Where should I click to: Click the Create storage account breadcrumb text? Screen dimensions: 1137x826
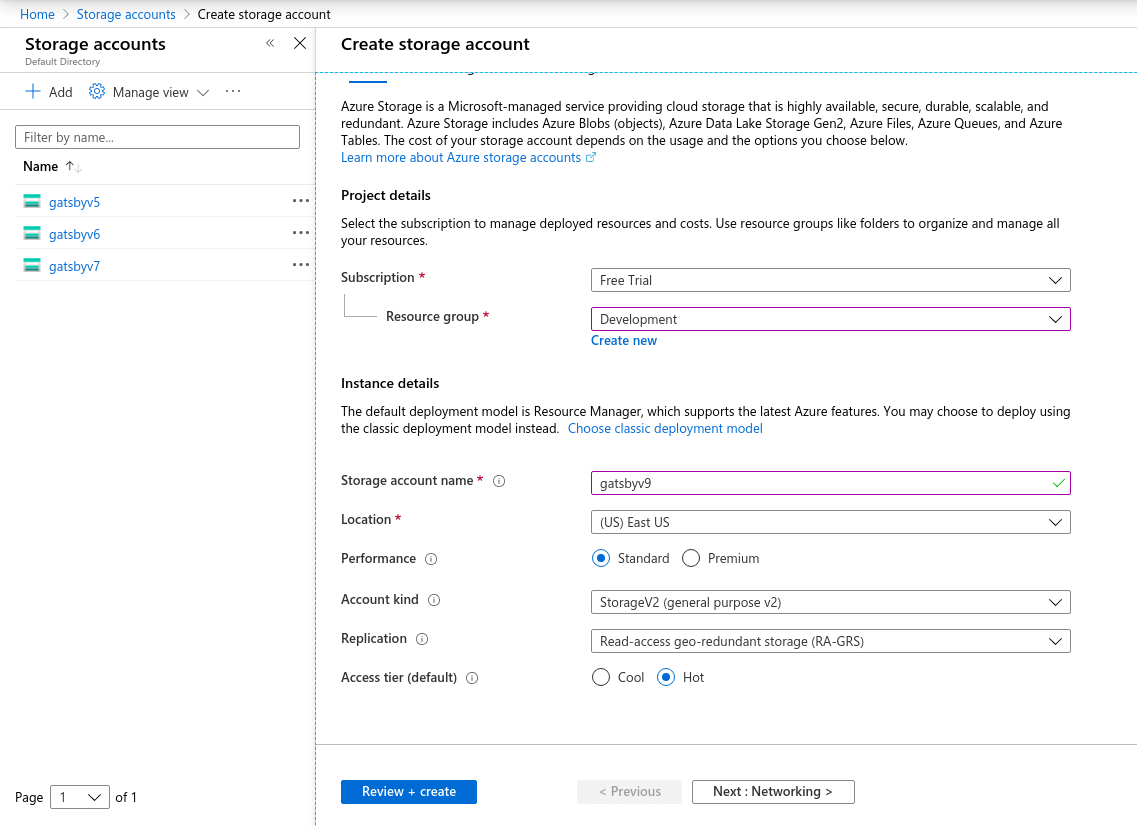264,15
